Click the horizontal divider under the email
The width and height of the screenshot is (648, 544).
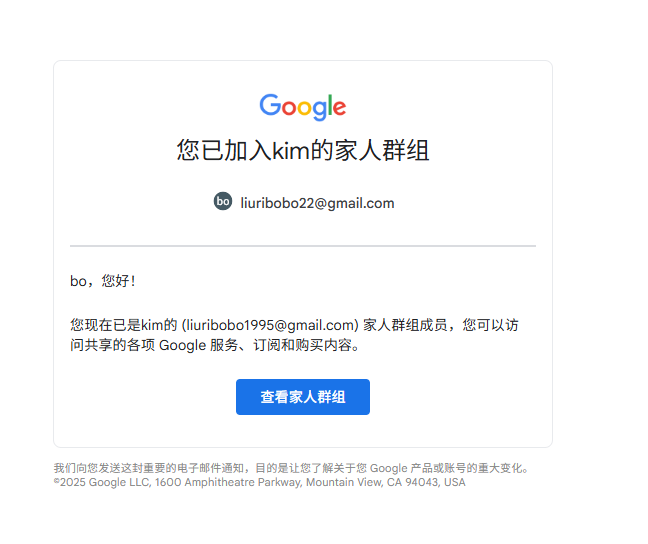click(303, 246)
